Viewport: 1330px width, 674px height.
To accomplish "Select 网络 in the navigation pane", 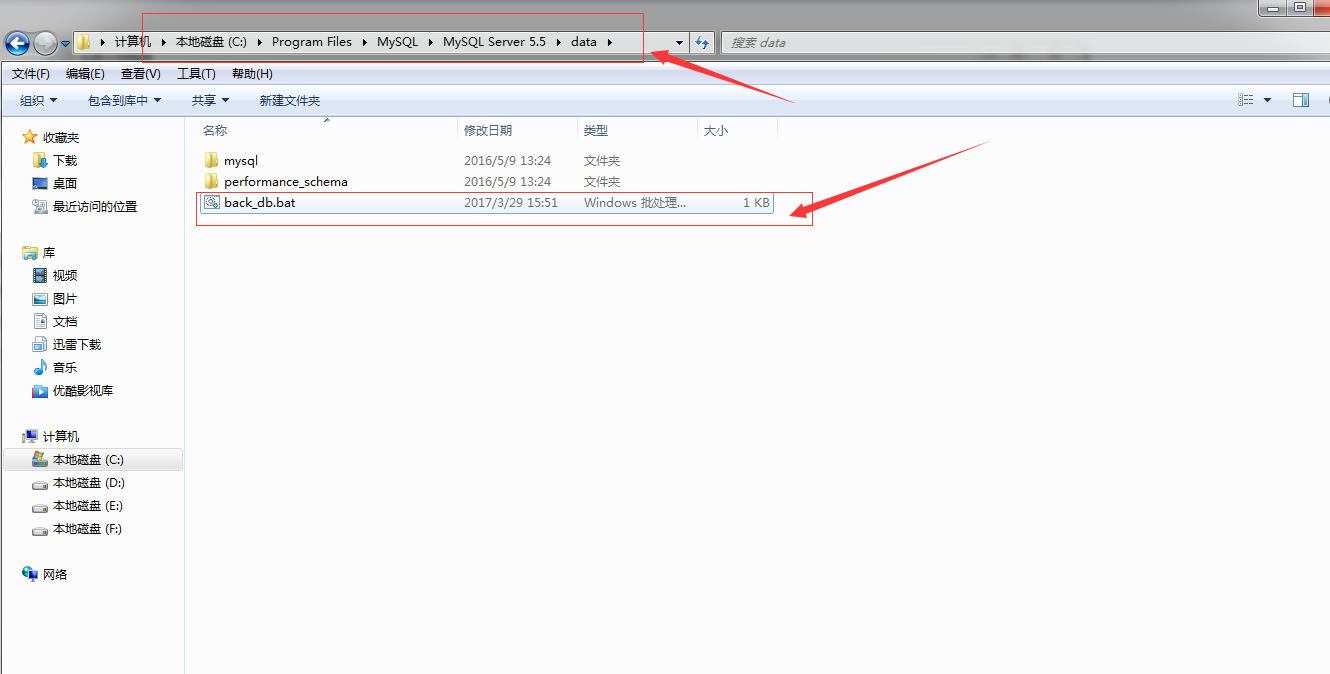I will (55, 574).
